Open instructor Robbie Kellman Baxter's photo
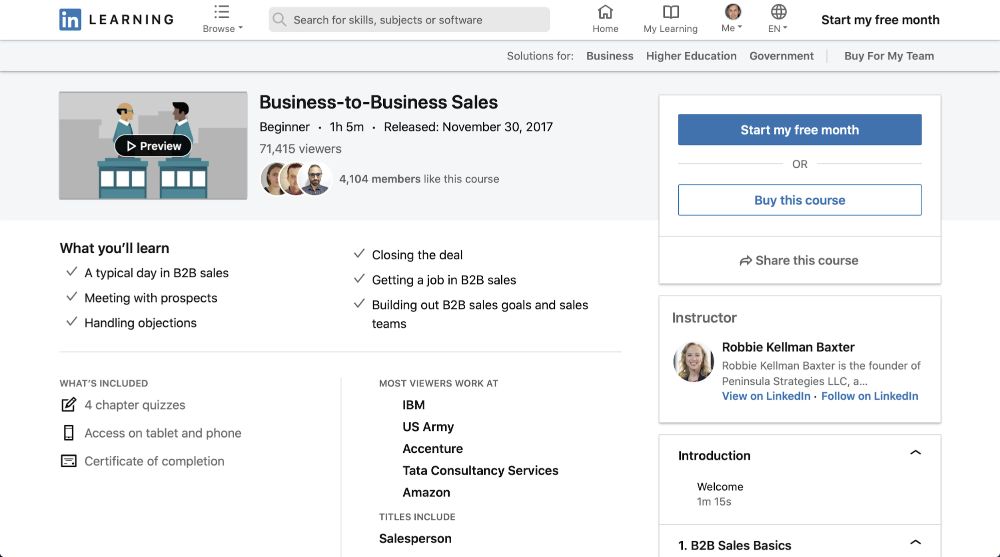 [693, 362]
